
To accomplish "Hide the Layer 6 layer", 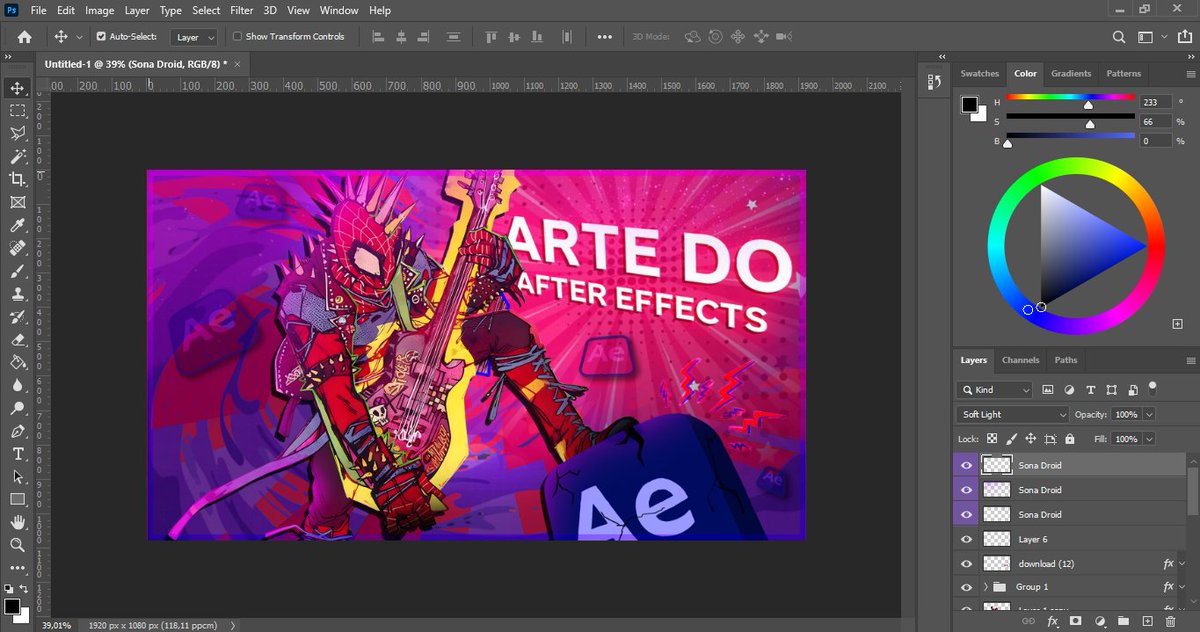I will [966, 539].
